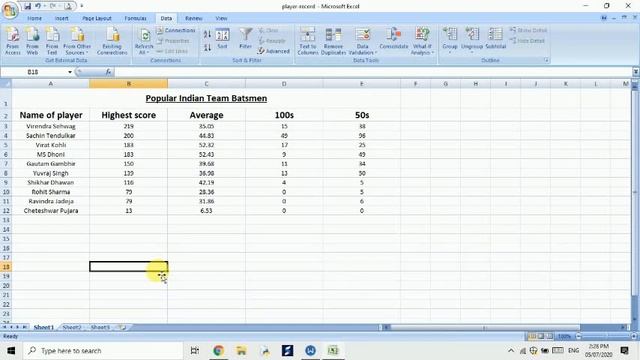
Task: Click the Select All corner button
Action: pos(6,84)
